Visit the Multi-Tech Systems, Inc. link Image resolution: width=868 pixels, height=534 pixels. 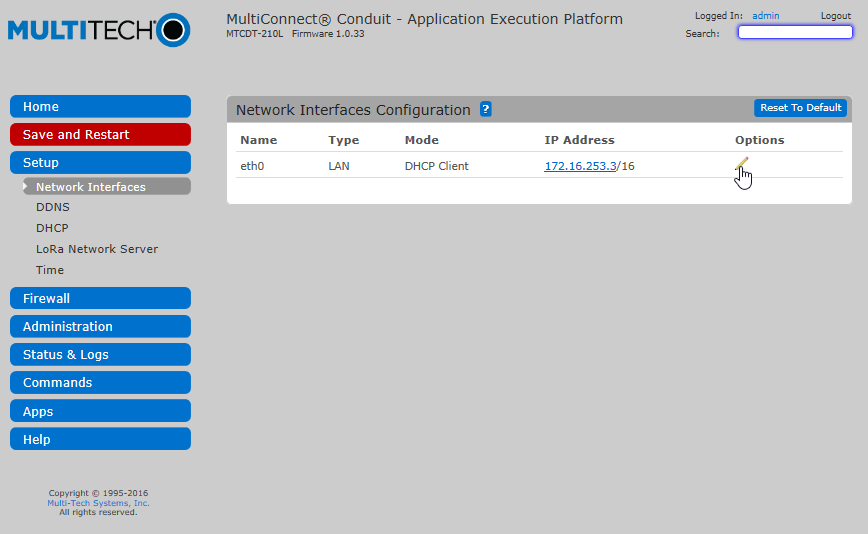(x=98, y=503)
